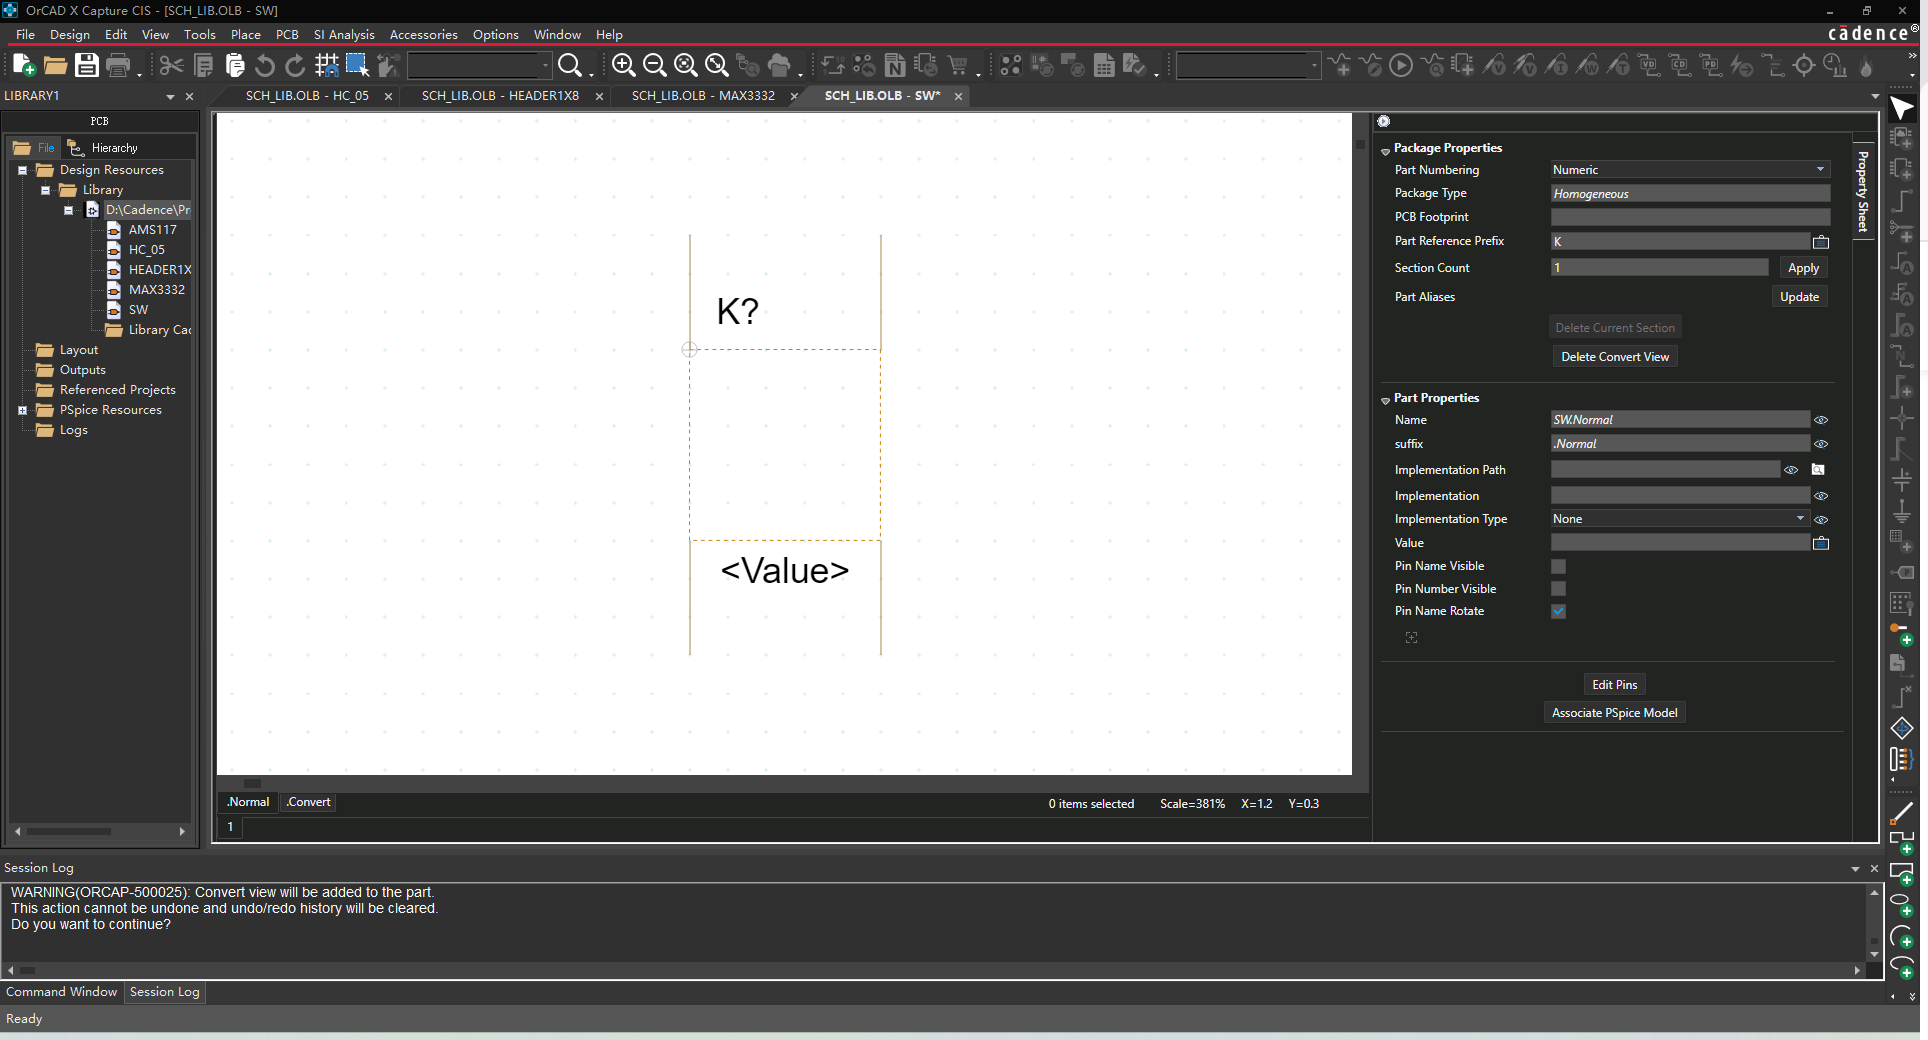Toggle visibility eye for Name property
The image size is (1928, 1040).
(1821, 420)
